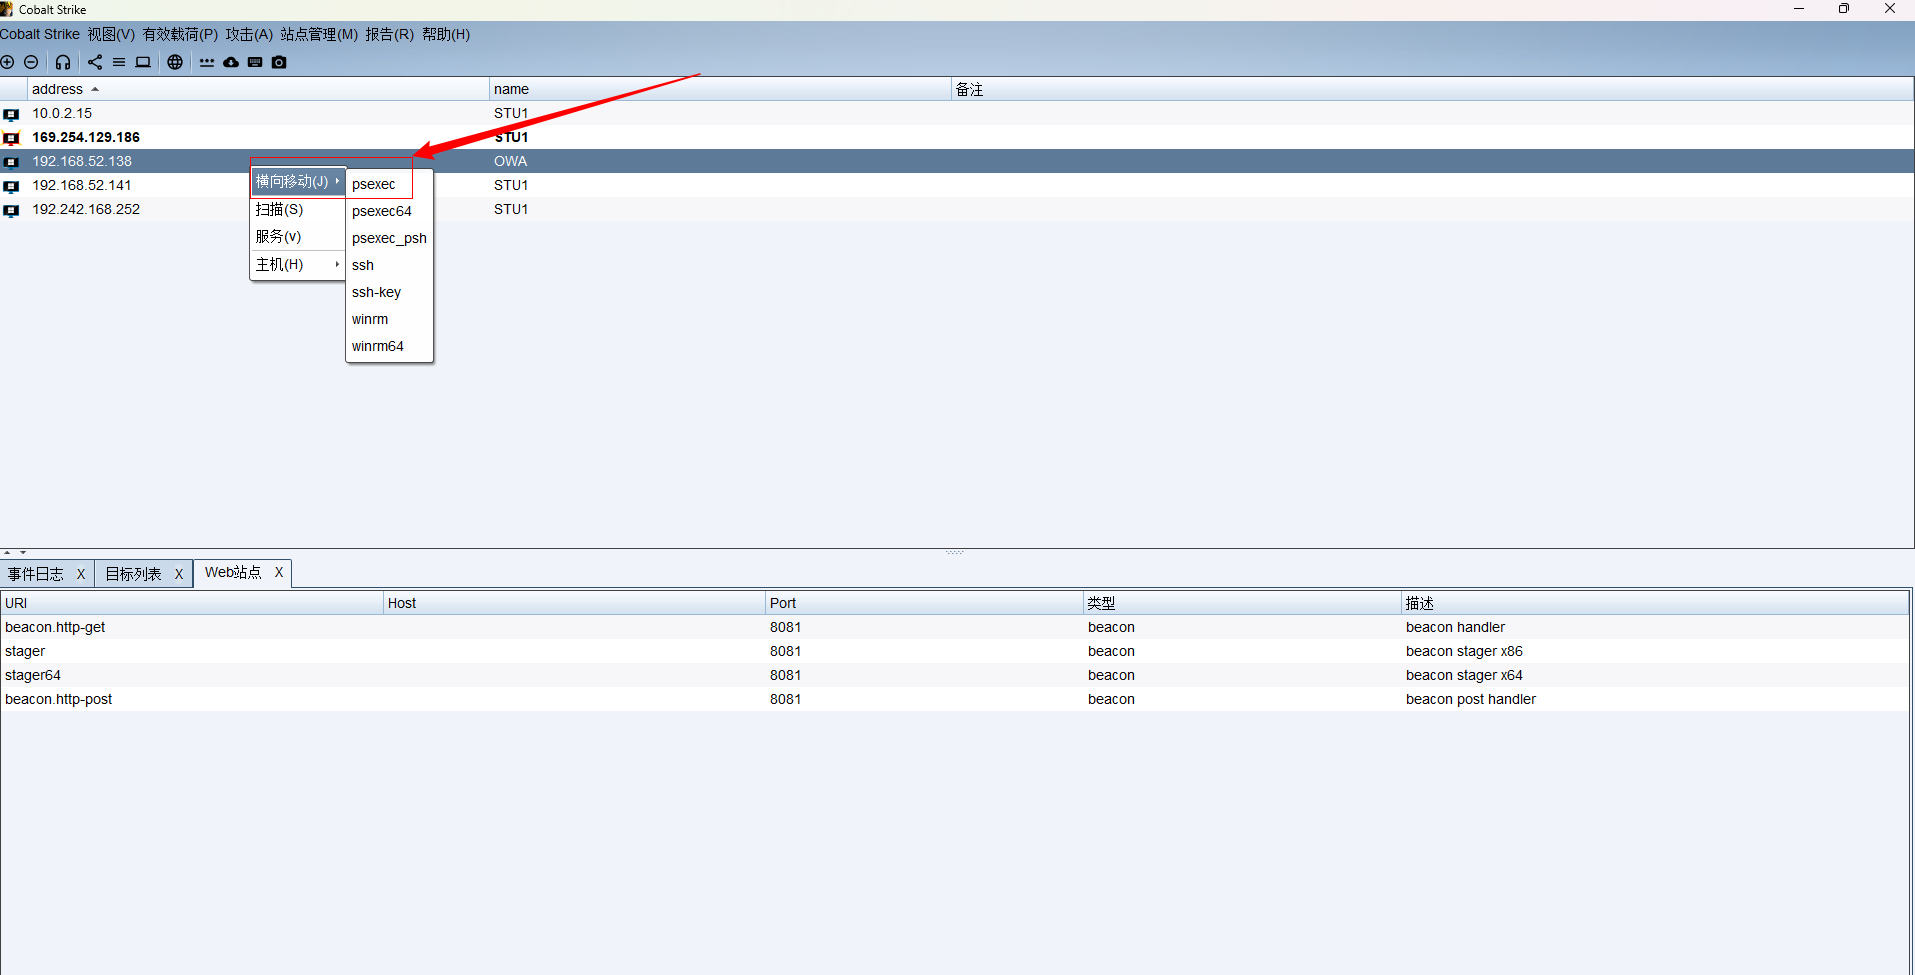Collapse panel using split-pane up arrow
Screen dimensions: 1915x975
click(x=7, y=552)
